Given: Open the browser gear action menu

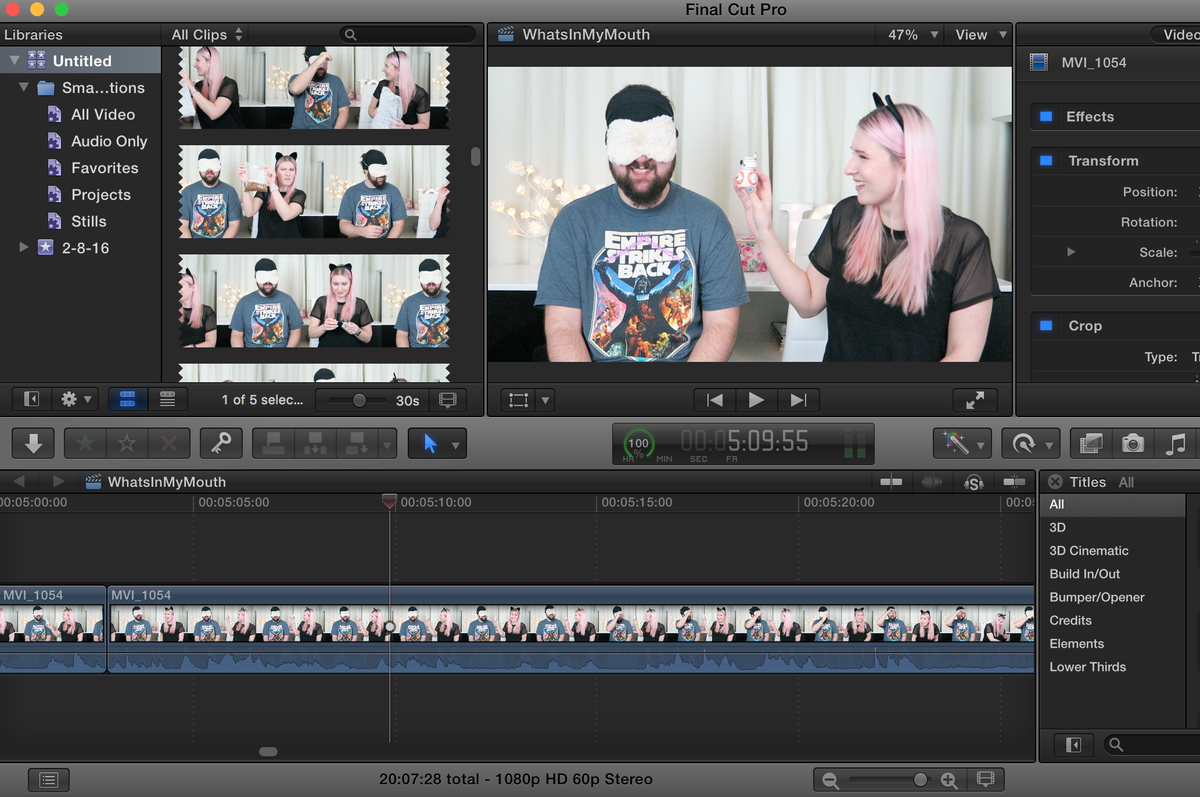Looking at the screenshot, I should [x=76, y=400].
